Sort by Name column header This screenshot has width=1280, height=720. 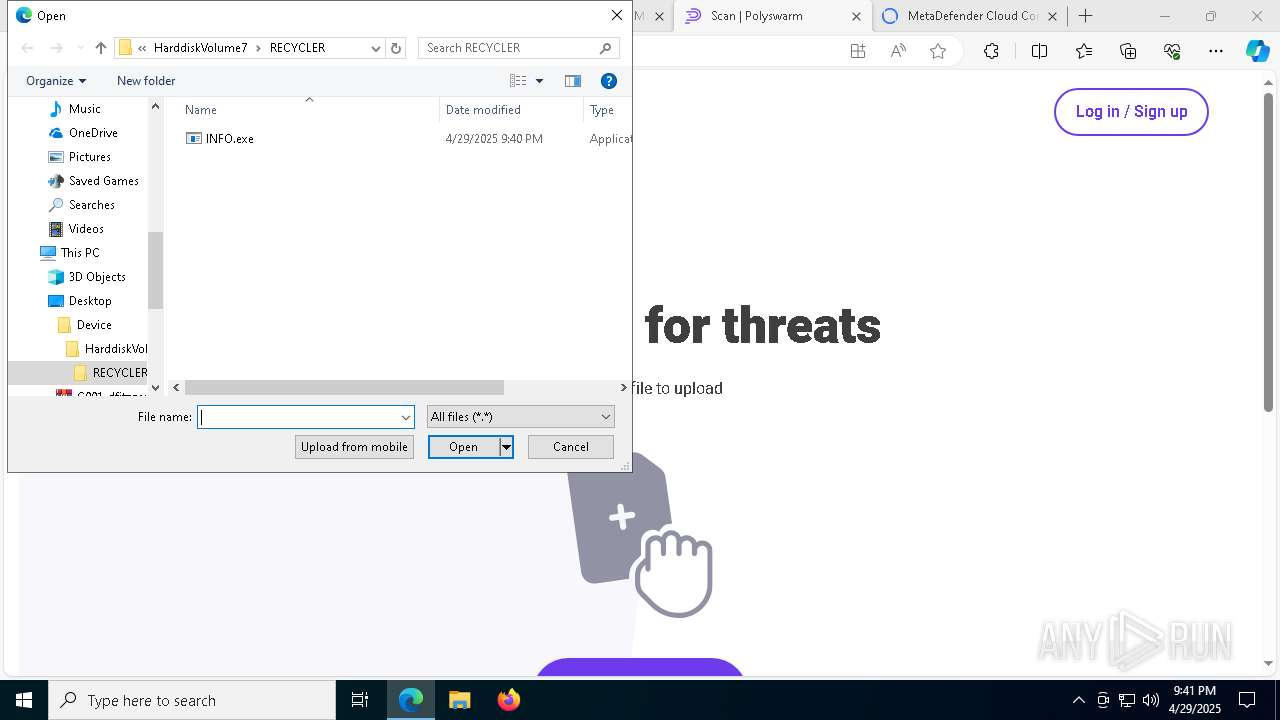(x=200, y=110)
